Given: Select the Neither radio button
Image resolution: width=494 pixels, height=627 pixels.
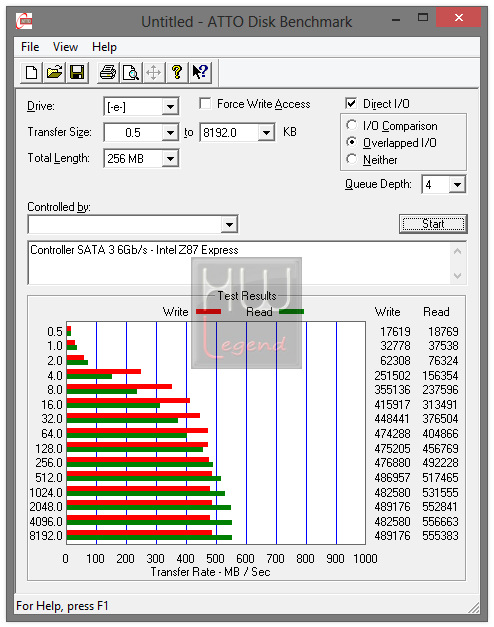Looking at the screenshot, I should [352, 159].
